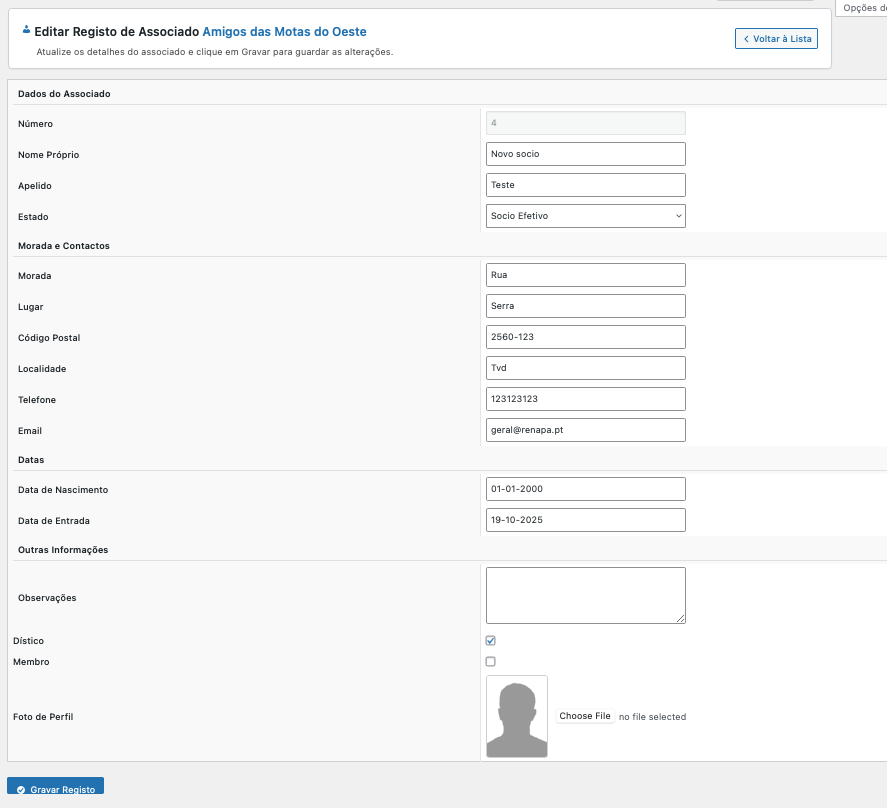Check the Membro checkbox
887x808 pixels.
[490, 661]
